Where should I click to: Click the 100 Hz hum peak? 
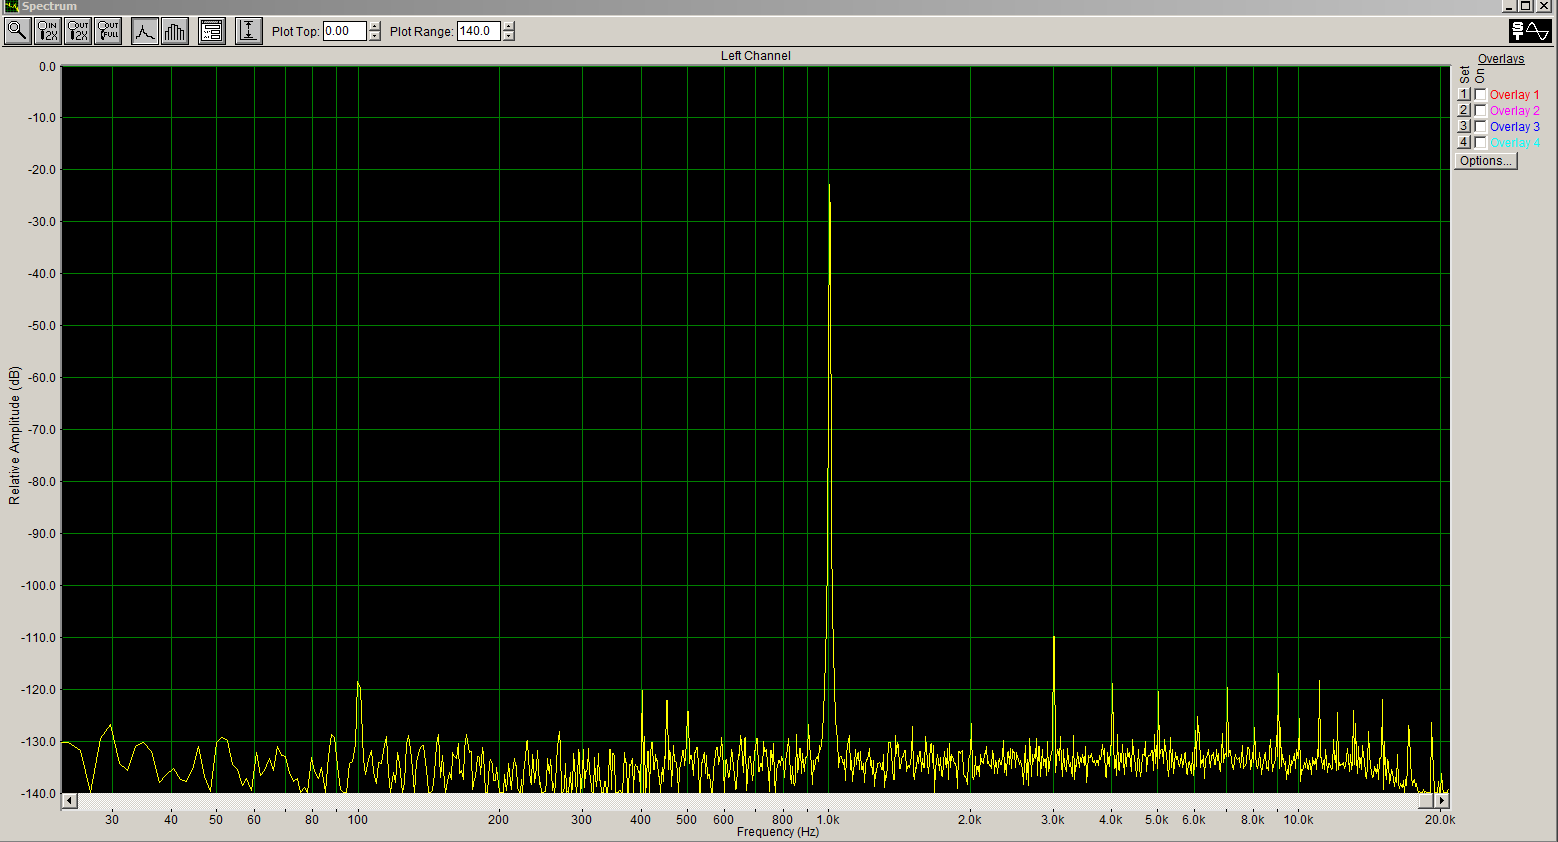pos(358,684)
